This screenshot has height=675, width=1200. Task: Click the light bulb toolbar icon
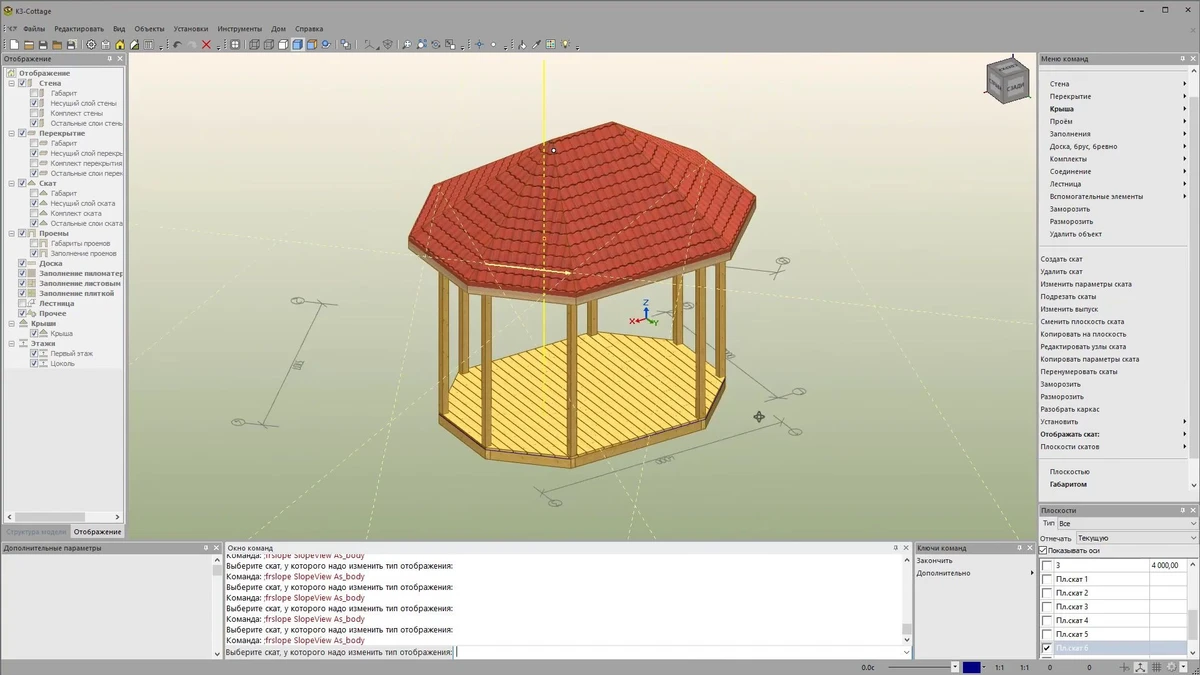[x=565, y=45]
